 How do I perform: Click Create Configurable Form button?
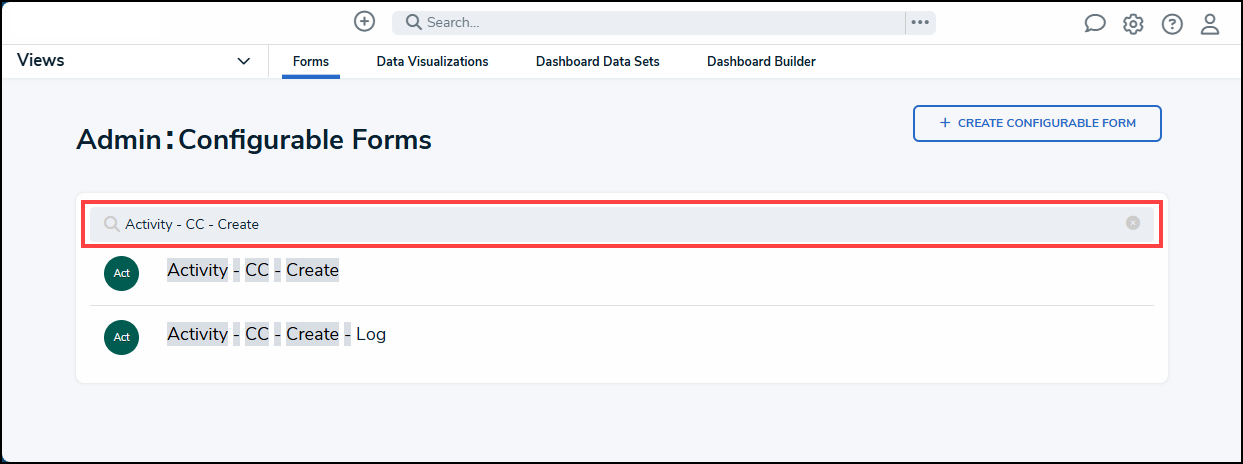pyautogui.click(x=1037, y=123)
